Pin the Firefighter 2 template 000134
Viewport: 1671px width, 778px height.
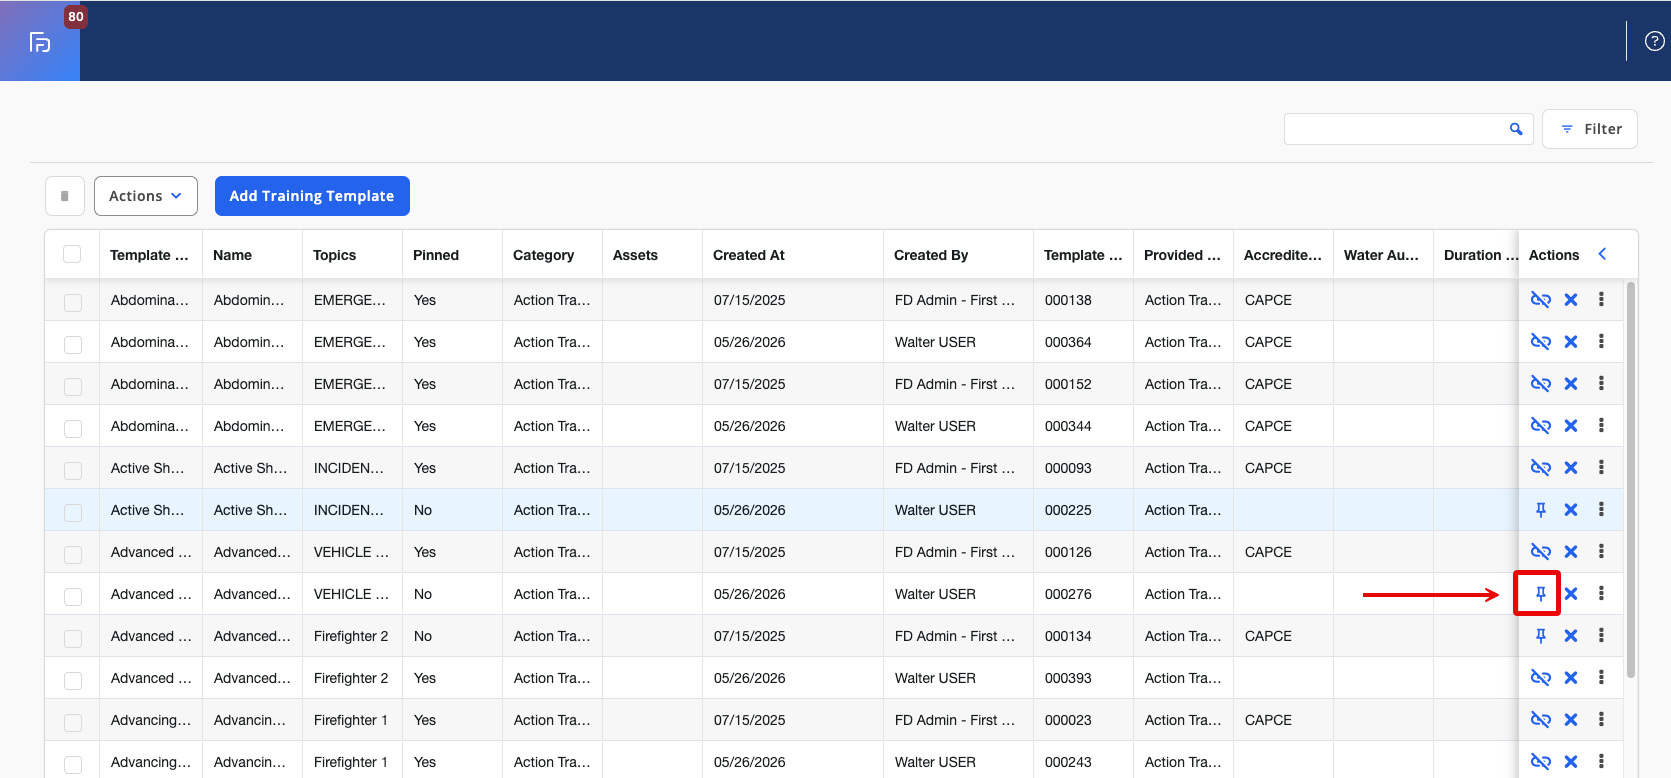tap(1540, 636)
